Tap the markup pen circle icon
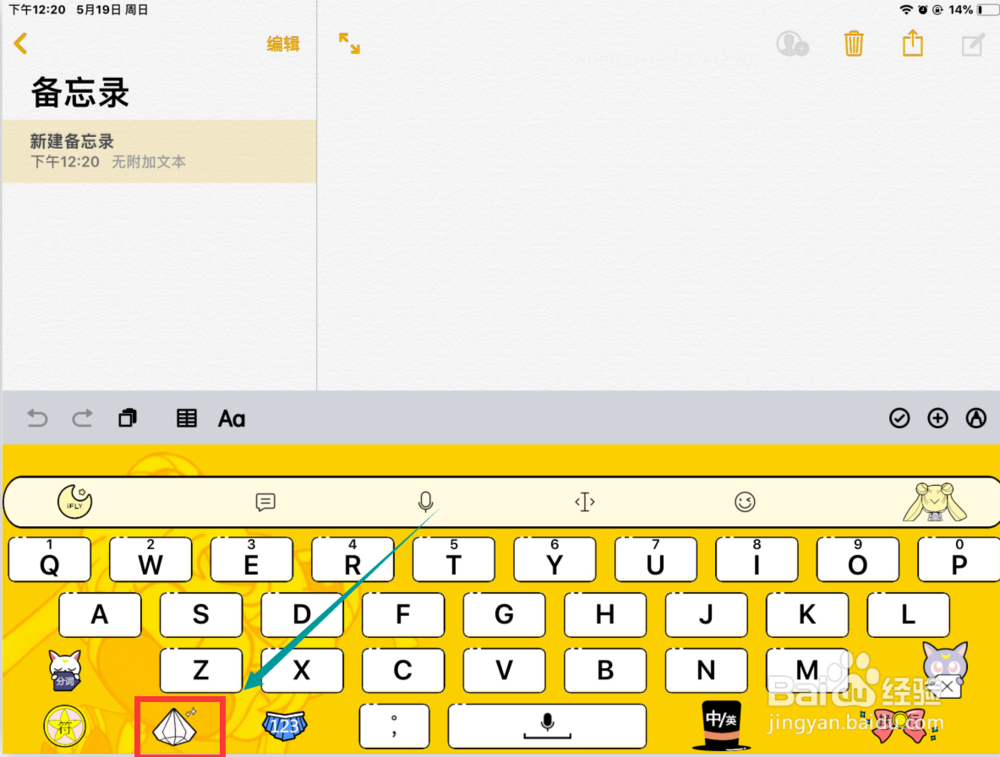The image size is (1000, 757). point(976,418)
